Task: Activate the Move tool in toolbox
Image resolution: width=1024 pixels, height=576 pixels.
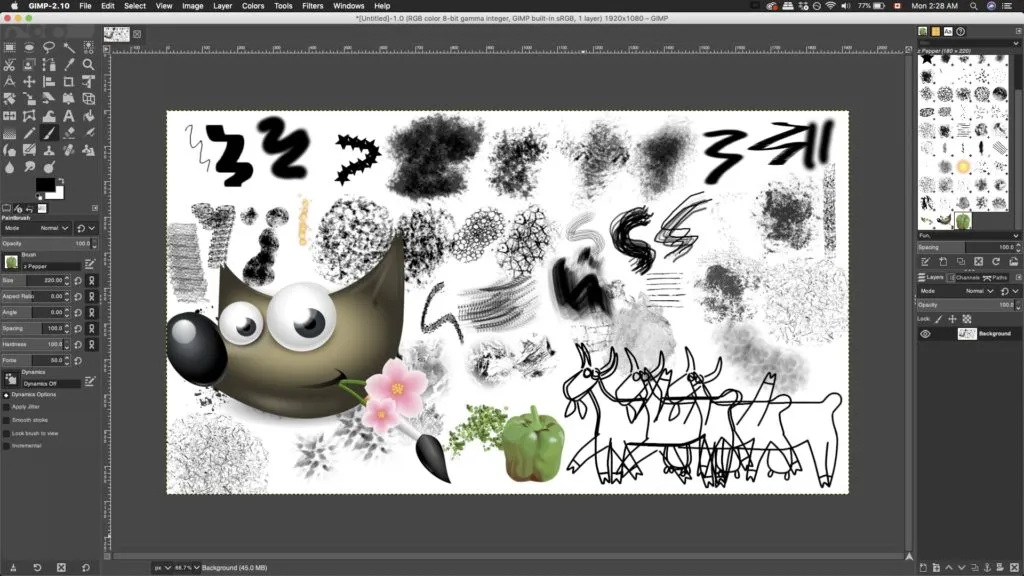Action: [29, 81]
